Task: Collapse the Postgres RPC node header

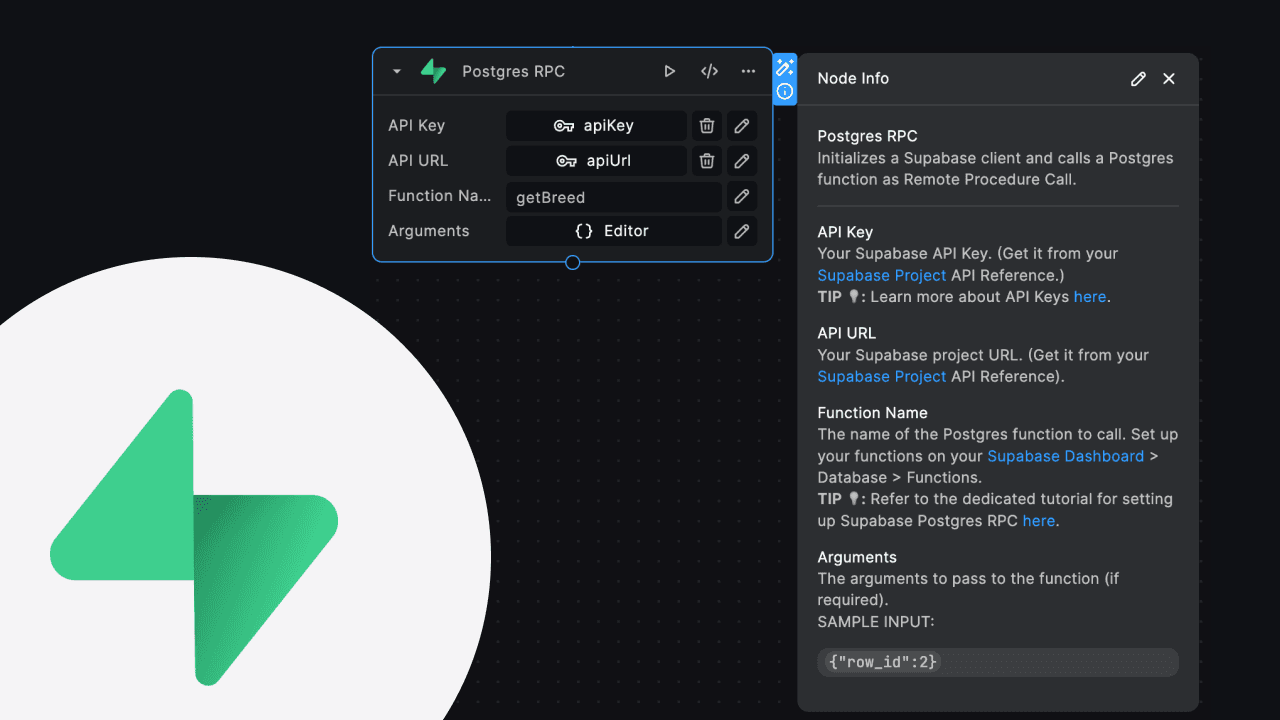Action: (x=396, y=71)
